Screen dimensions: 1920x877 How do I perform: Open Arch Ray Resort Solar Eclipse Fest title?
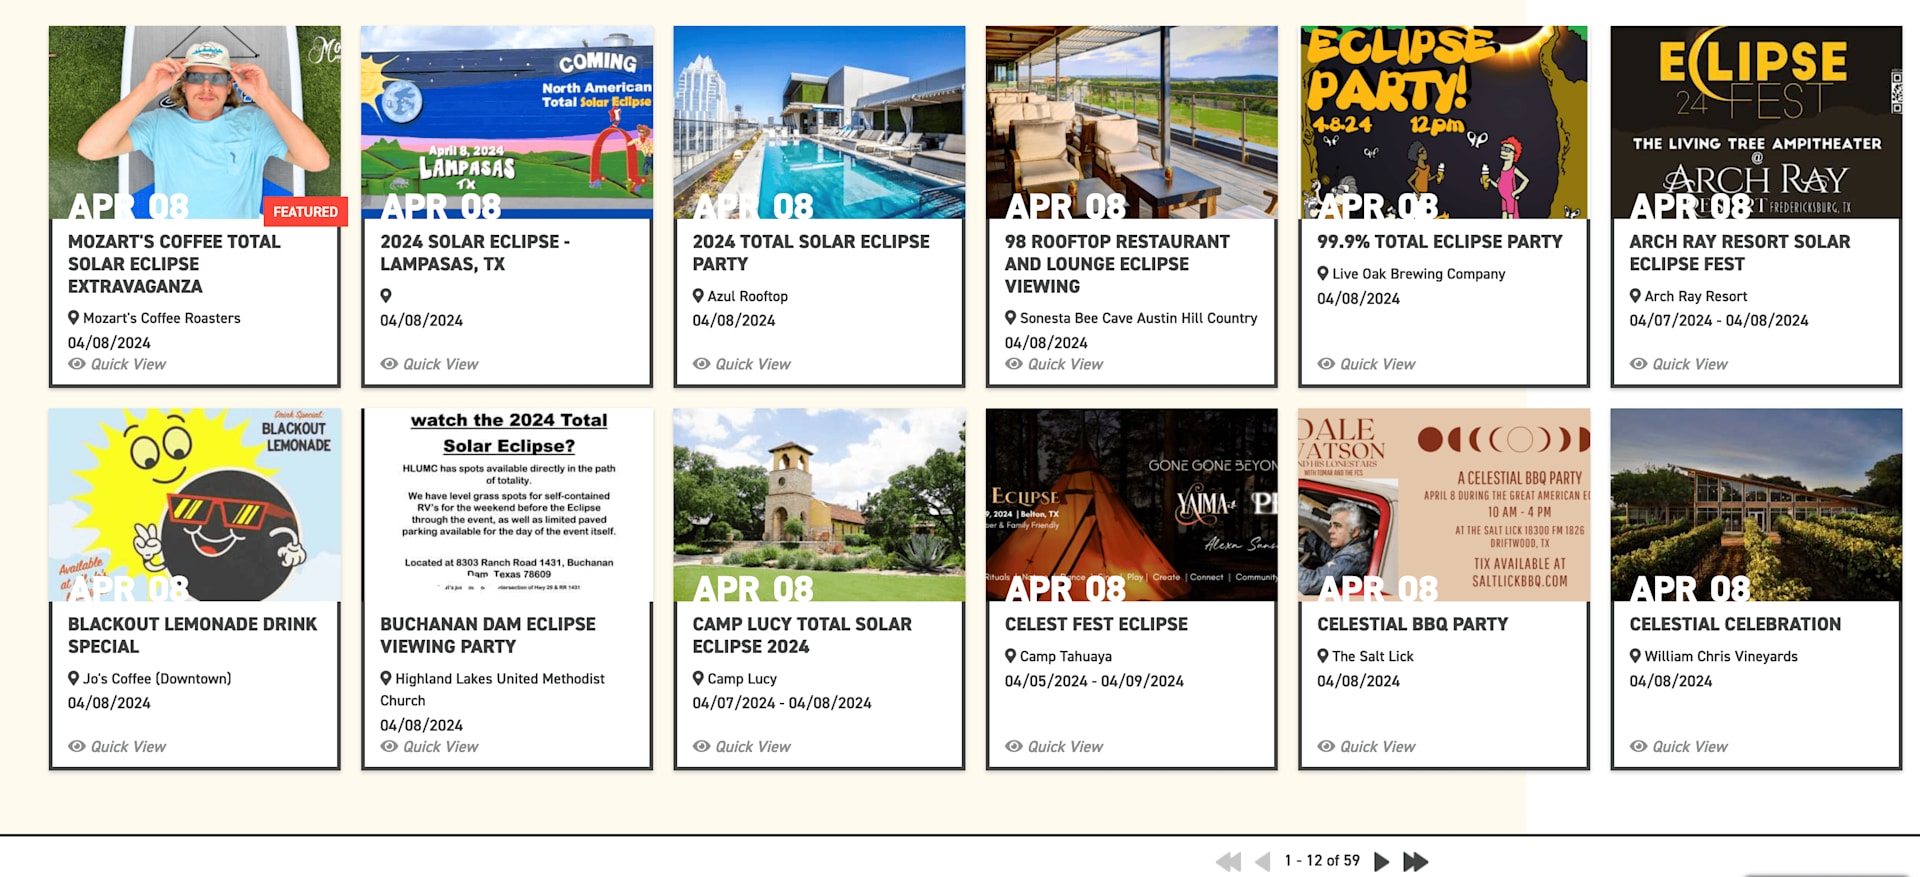[x=1739, y=253]
